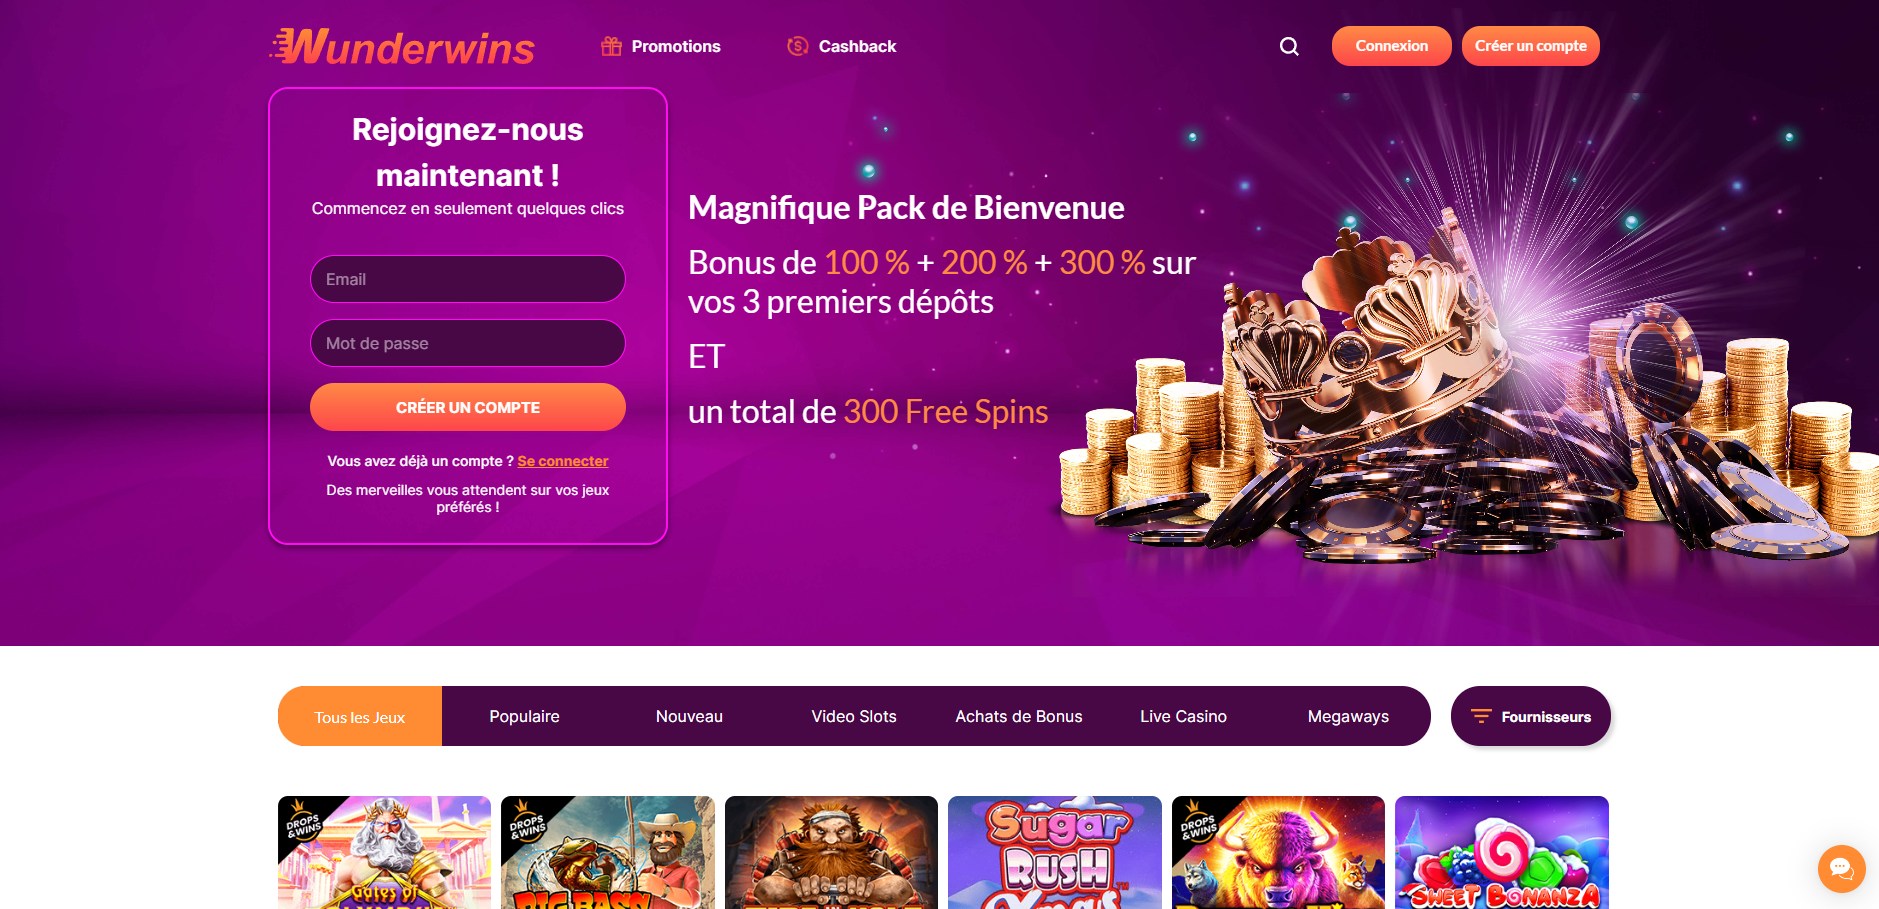Click the Wunderwins logo
Image resolution: width=1879 pixels, height=909 pixels.
[402, 47]
